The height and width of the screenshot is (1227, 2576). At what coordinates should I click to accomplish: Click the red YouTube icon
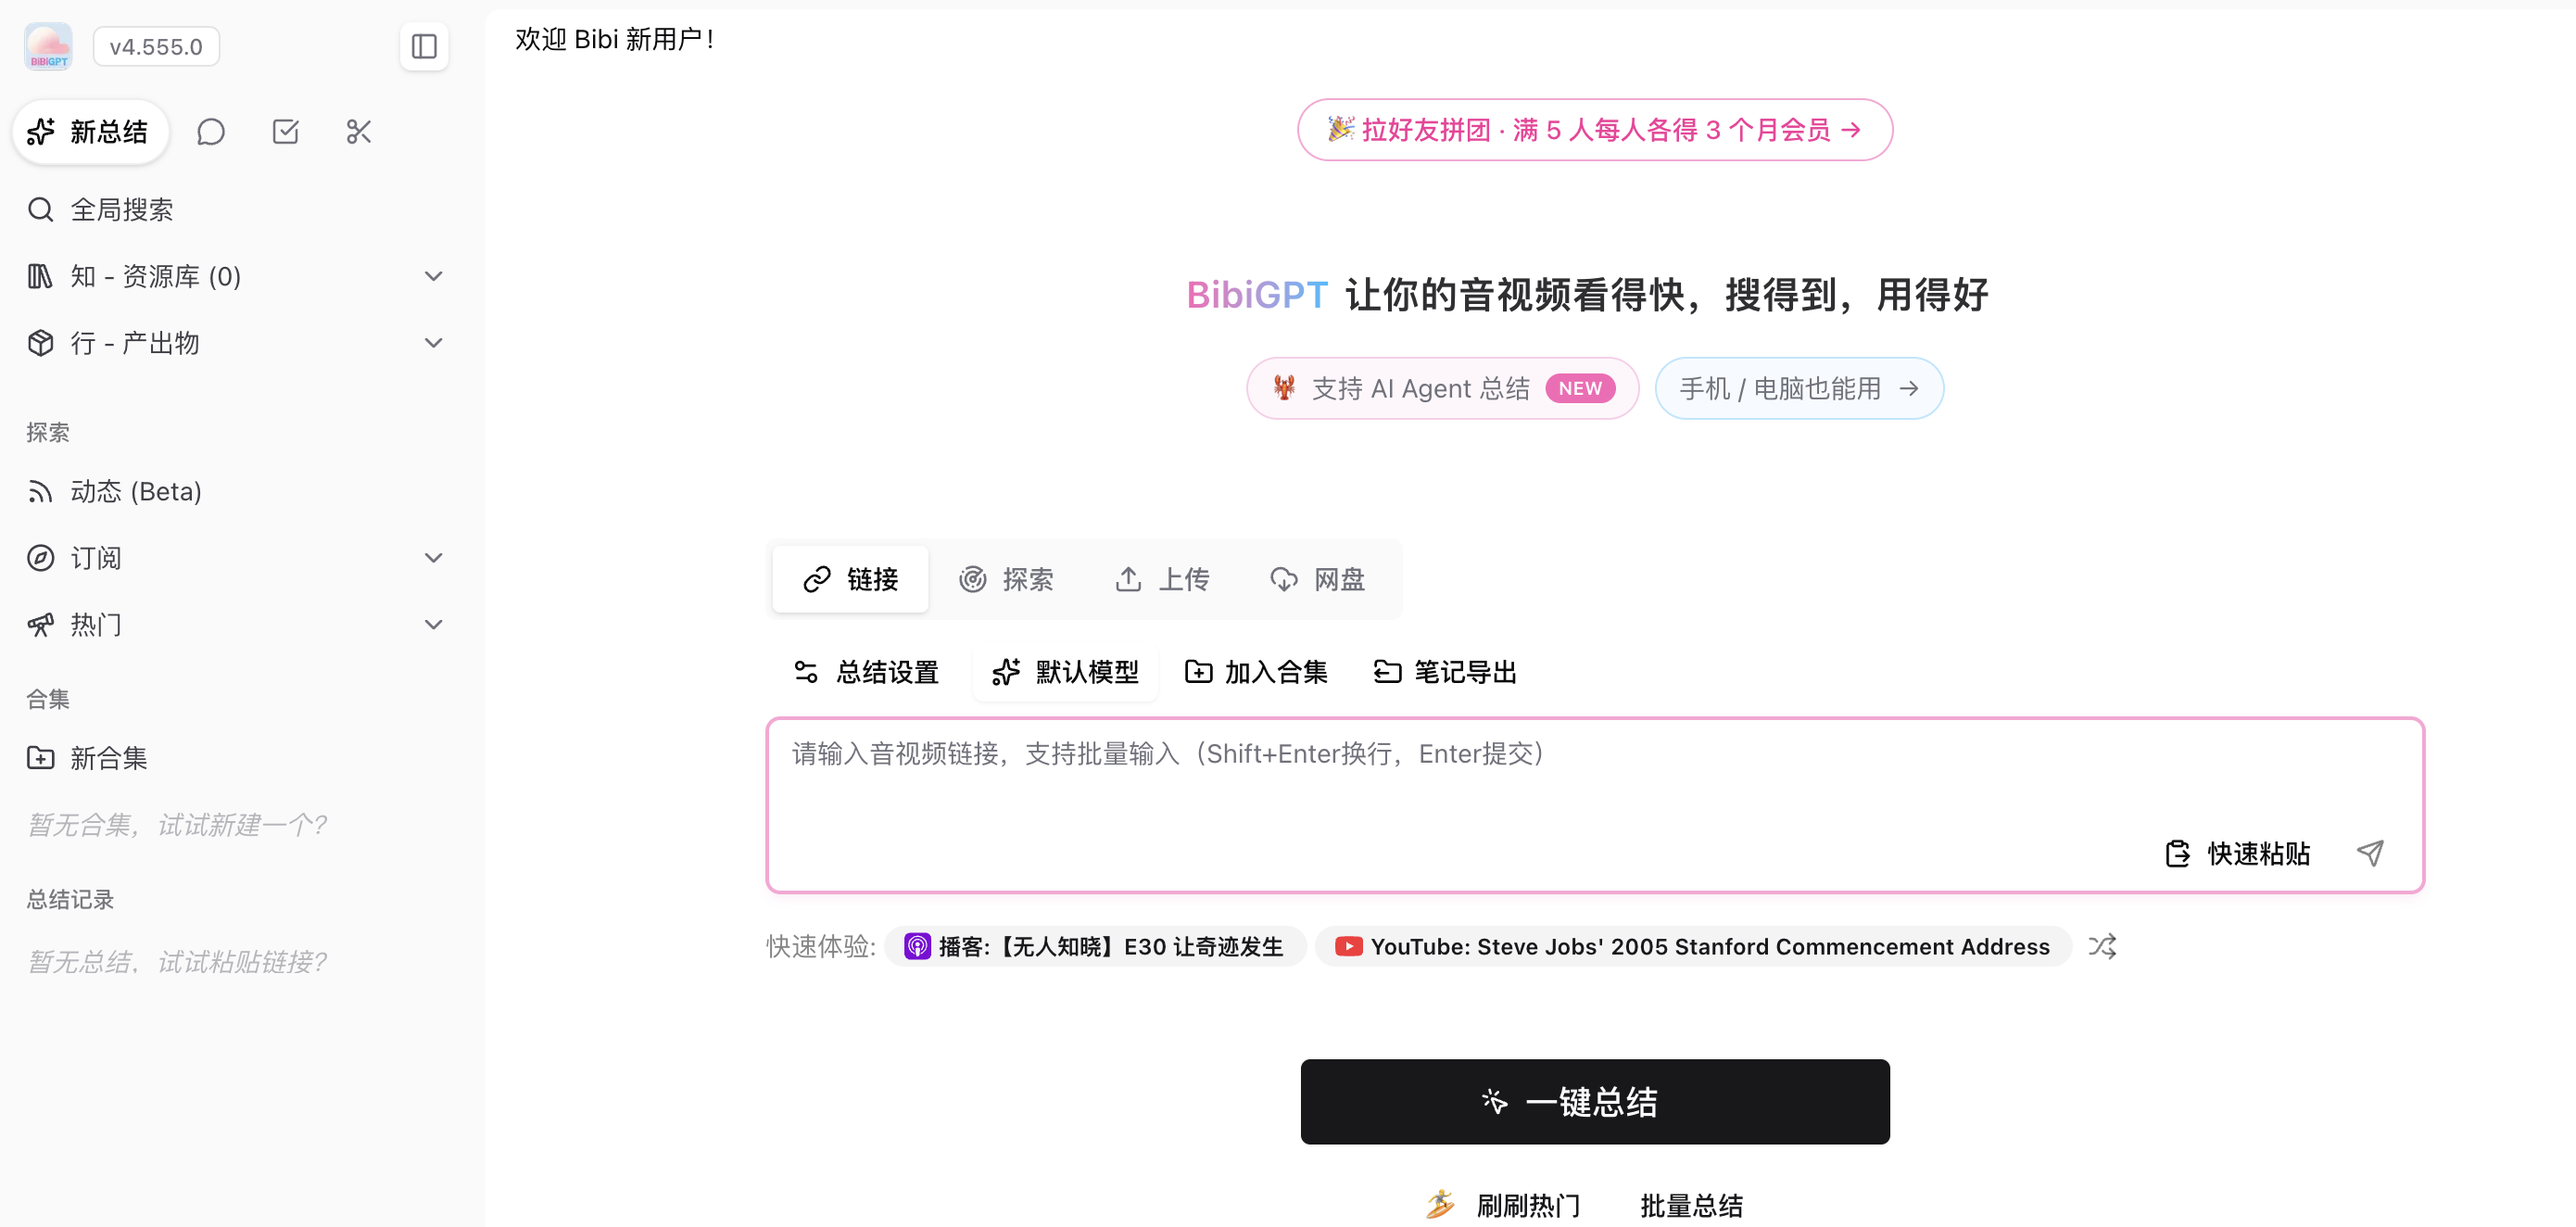pos(1348,946)
